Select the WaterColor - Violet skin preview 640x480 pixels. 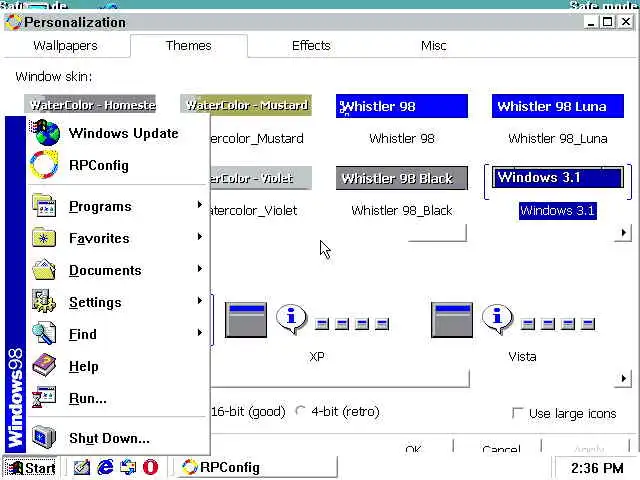pyautogui.click(x=261, y=178)
